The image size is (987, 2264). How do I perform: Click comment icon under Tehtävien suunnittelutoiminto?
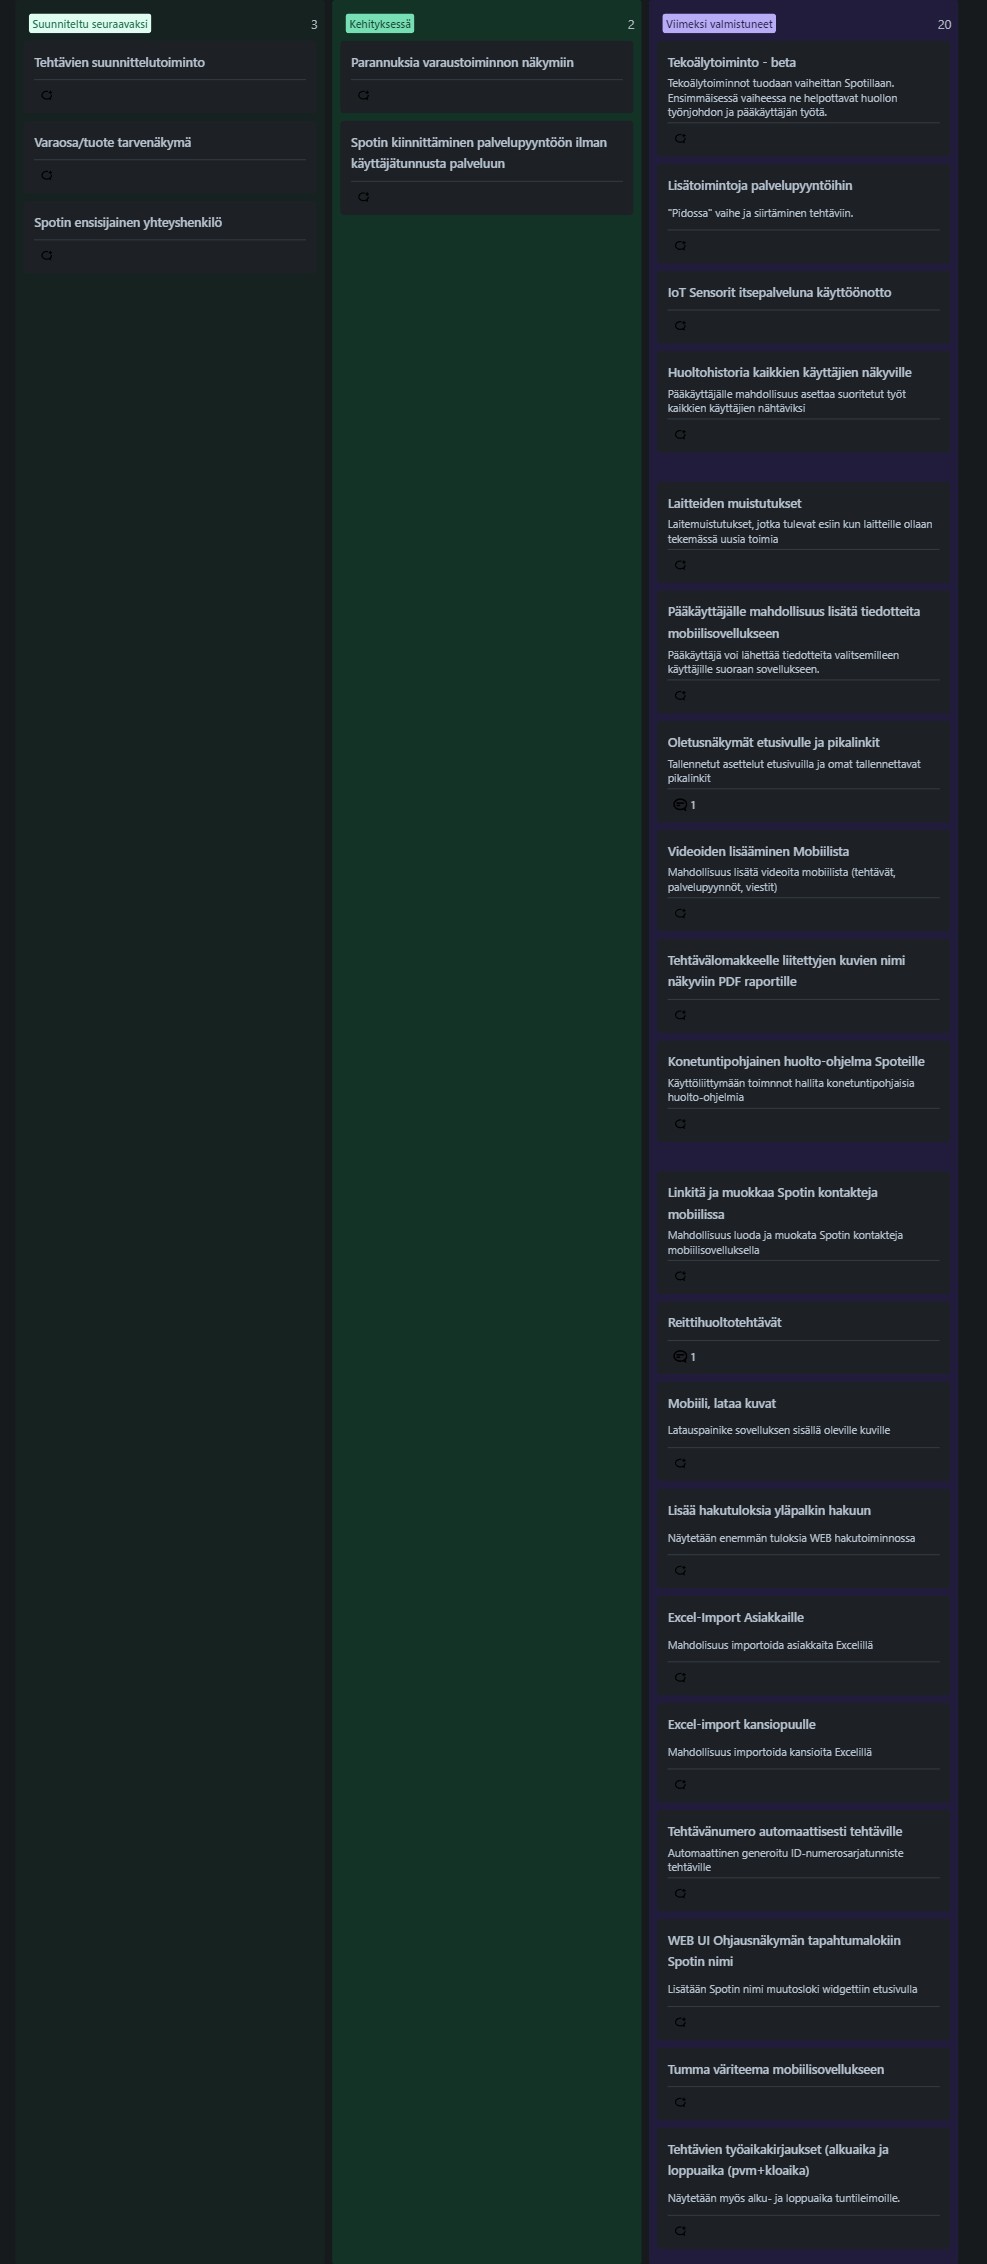46,95
